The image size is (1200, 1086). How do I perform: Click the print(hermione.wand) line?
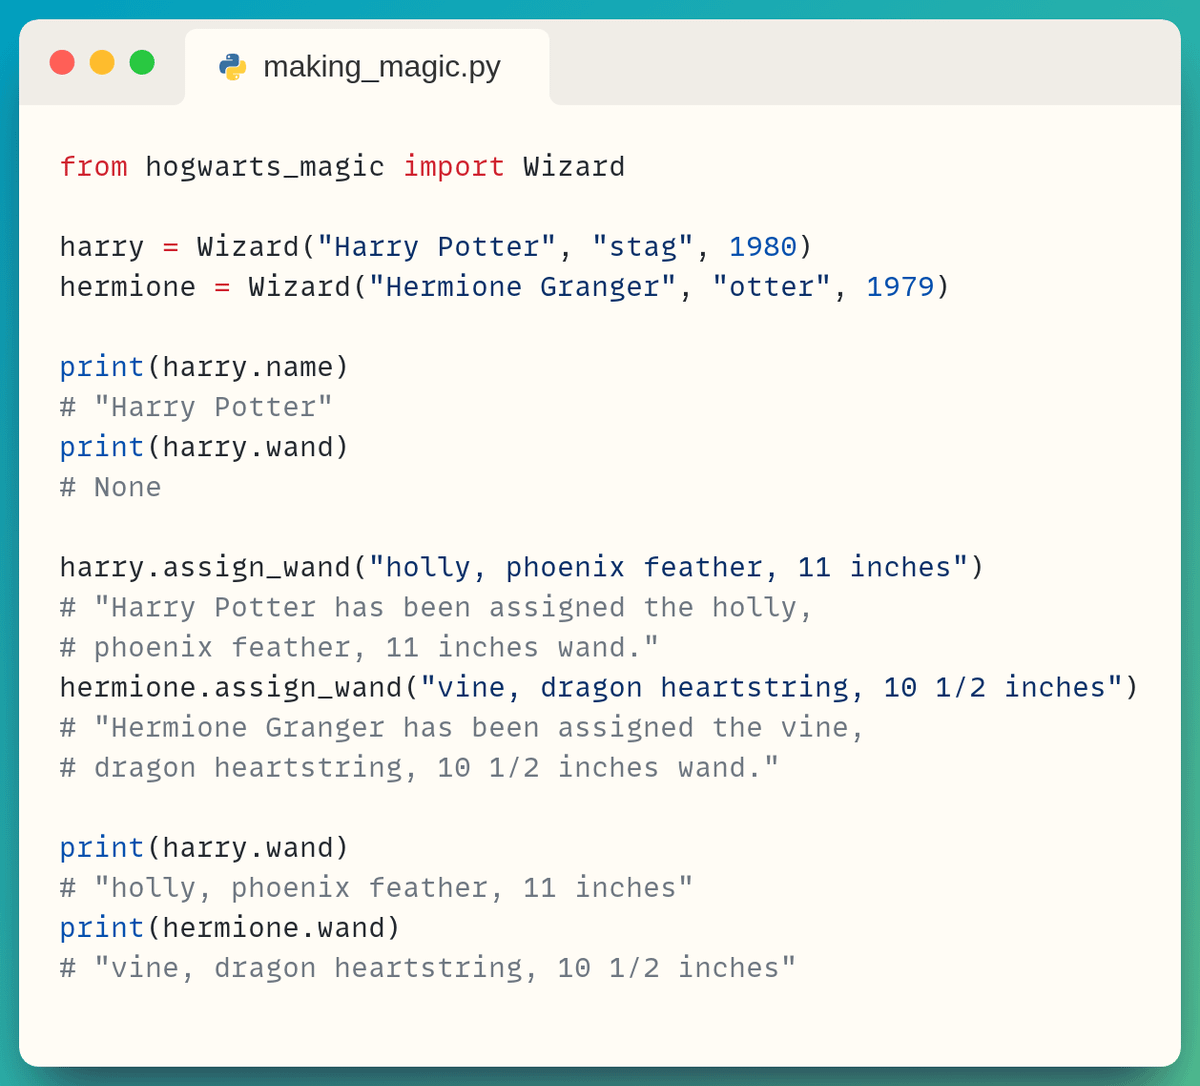coord(229,927)
